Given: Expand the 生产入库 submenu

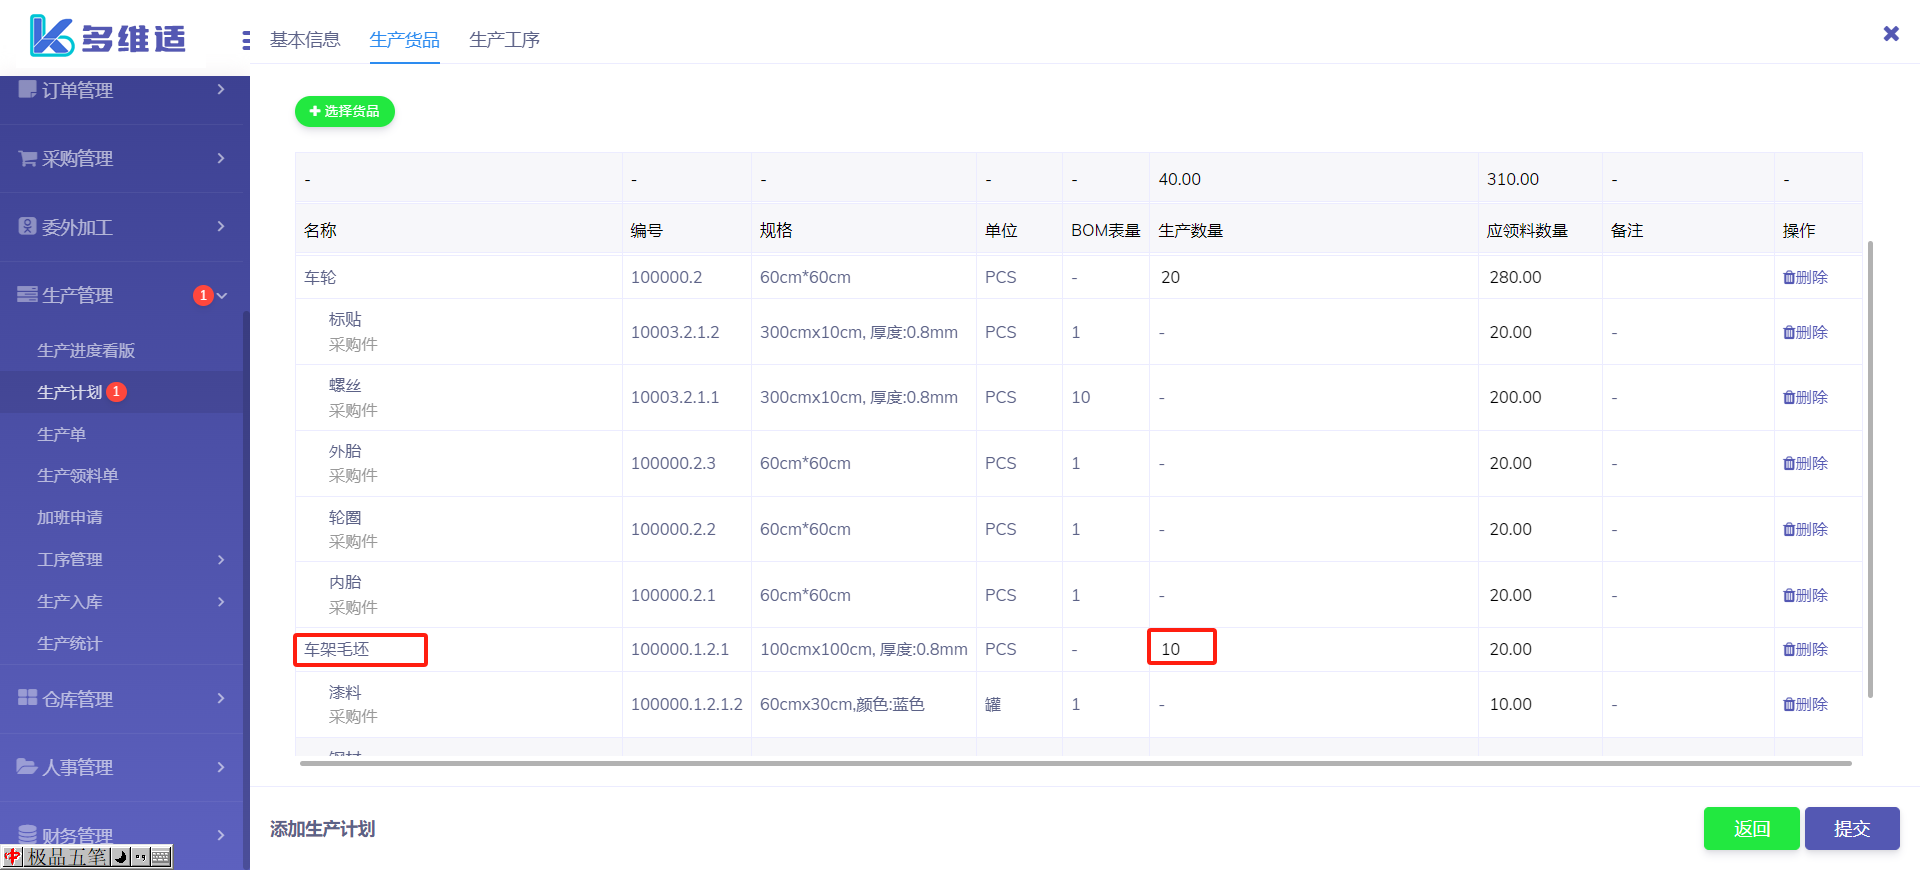Looking at the screenshot, I should (x=221, y=602).
